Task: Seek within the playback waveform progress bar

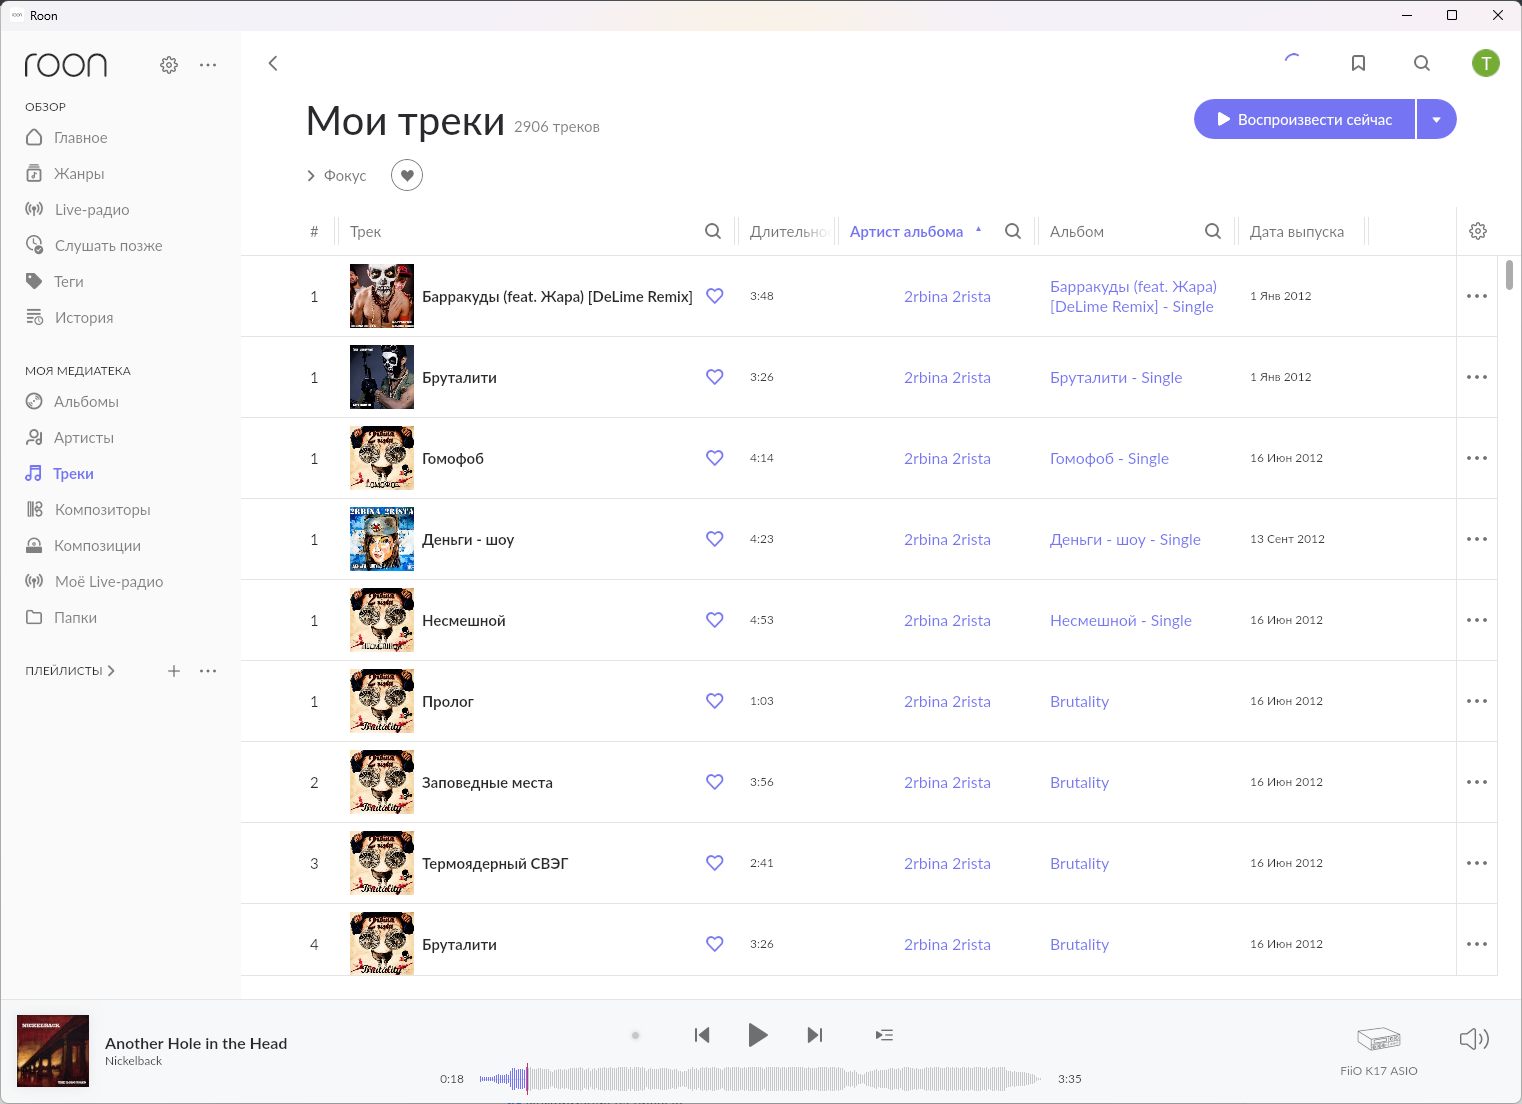Action: [x=760, y=1079]
